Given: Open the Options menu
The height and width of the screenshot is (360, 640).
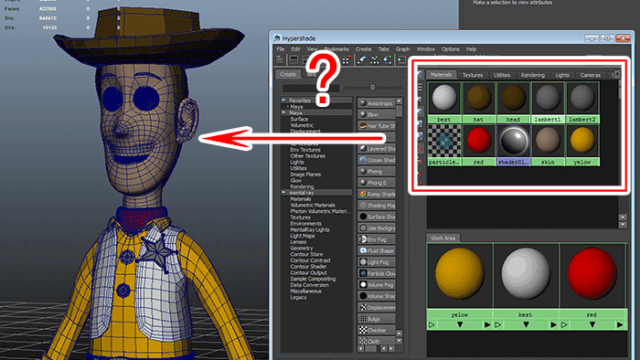Looking at the screenshot, I should 450,49.
